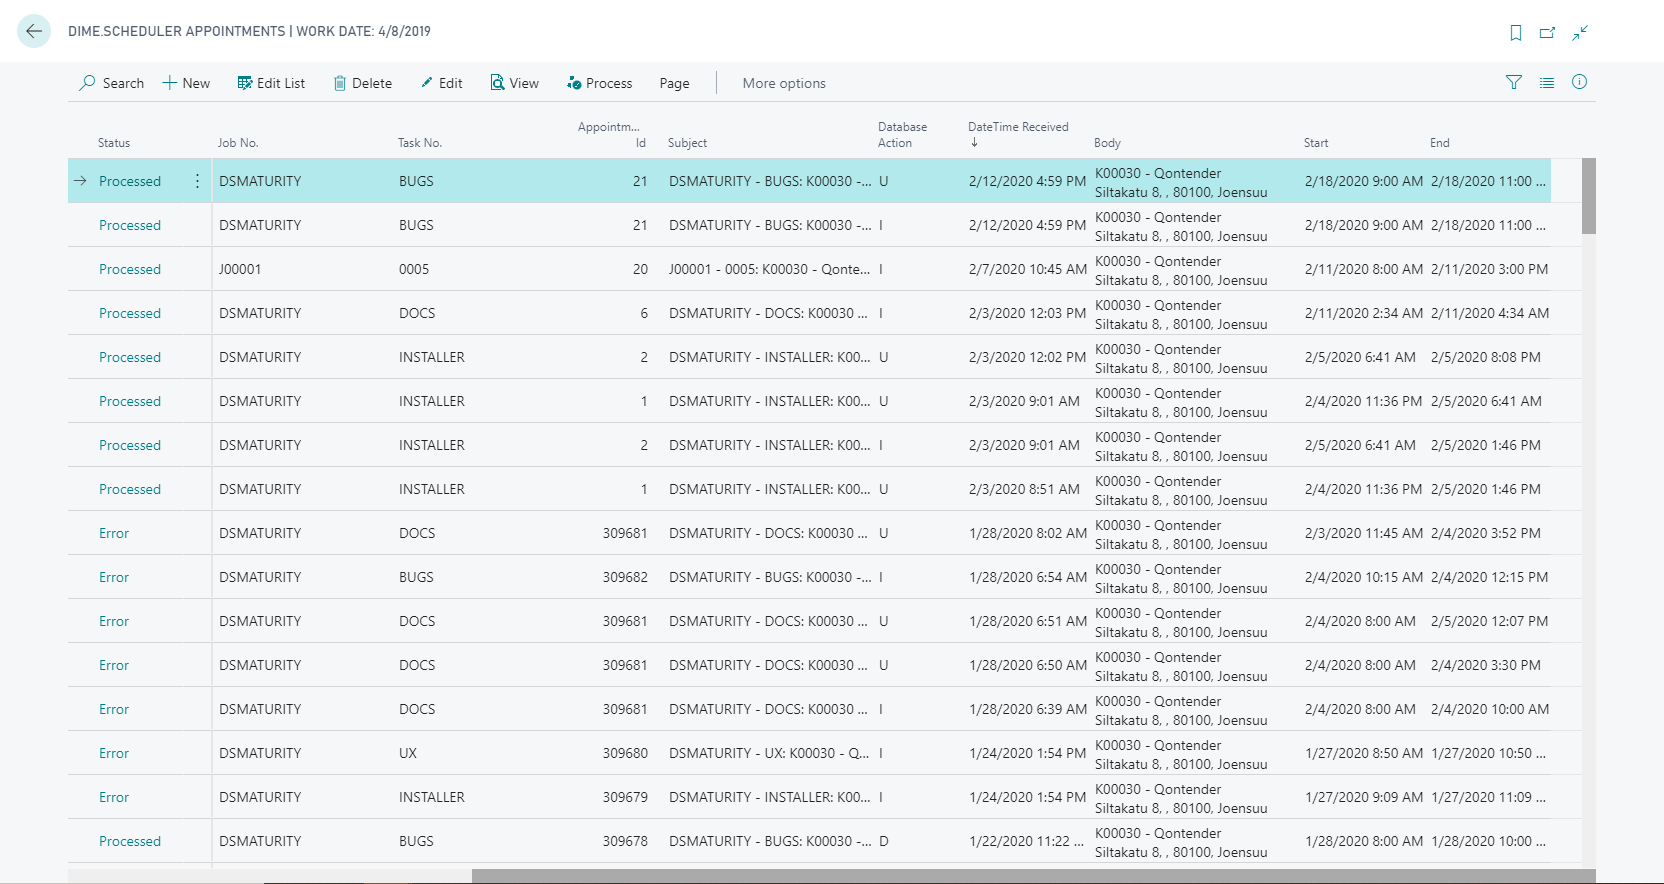Open the Process menu
Screen dimensions: 1664x884
coord(599,83)
